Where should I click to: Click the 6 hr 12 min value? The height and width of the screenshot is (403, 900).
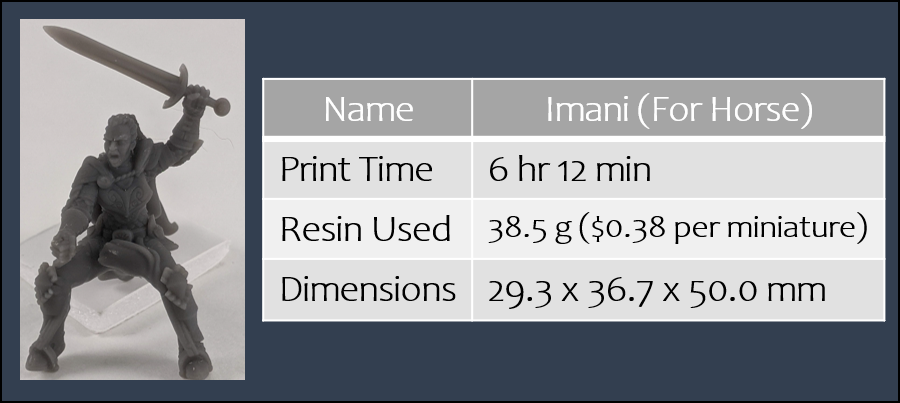click(x=569, y=170)
